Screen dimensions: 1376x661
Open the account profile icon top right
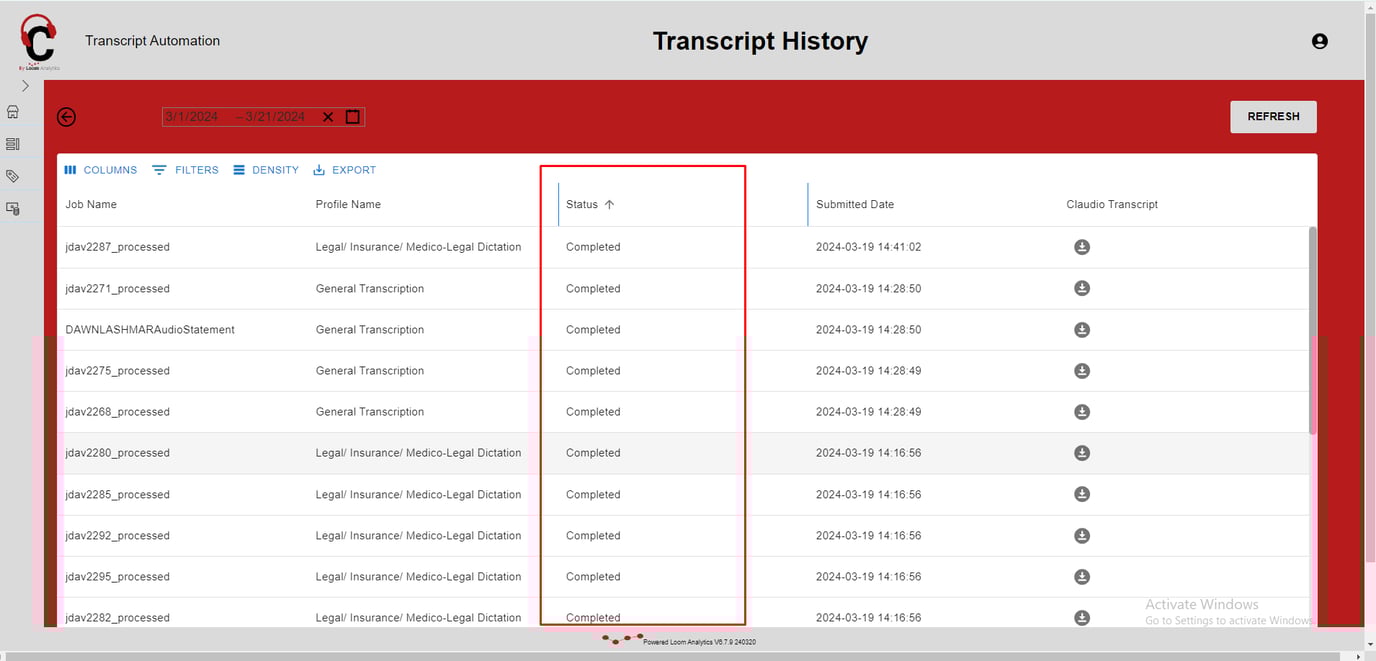1319,41
